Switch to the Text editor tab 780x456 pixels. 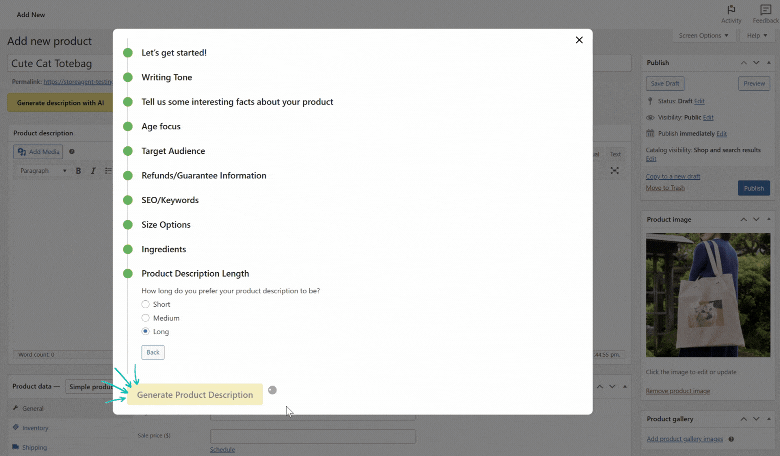[x=615, y=154]
